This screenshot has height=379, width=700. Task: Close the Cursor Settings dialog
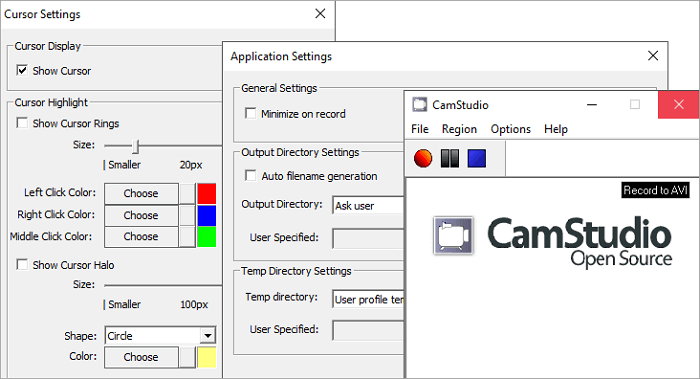(320, 14)
